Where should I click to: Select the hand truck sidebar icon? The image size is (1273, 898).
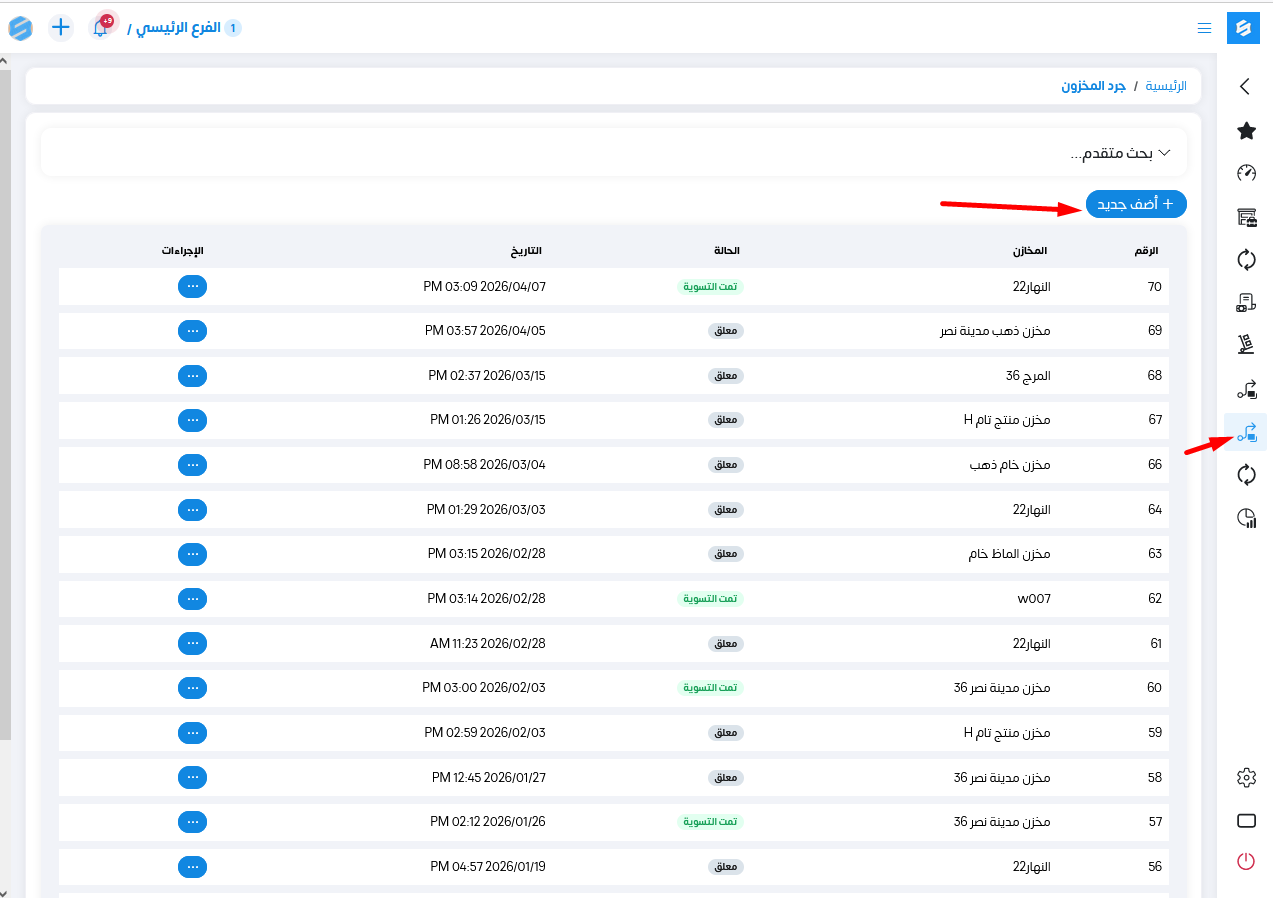(x=1246, y=345)
